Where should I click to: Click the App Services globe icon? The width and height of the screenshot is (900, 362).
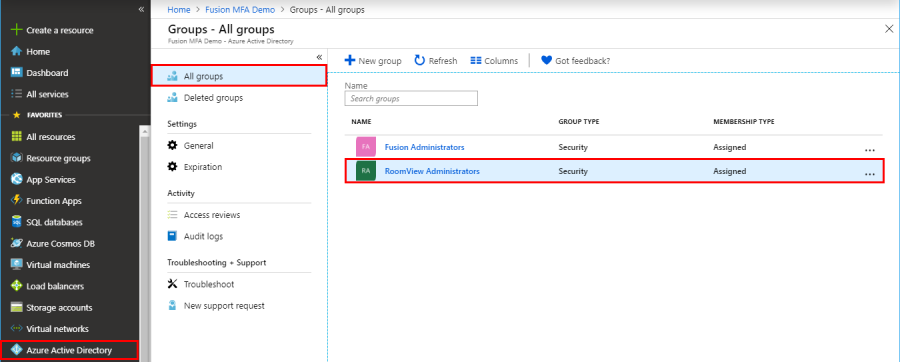tap(17, 180)
